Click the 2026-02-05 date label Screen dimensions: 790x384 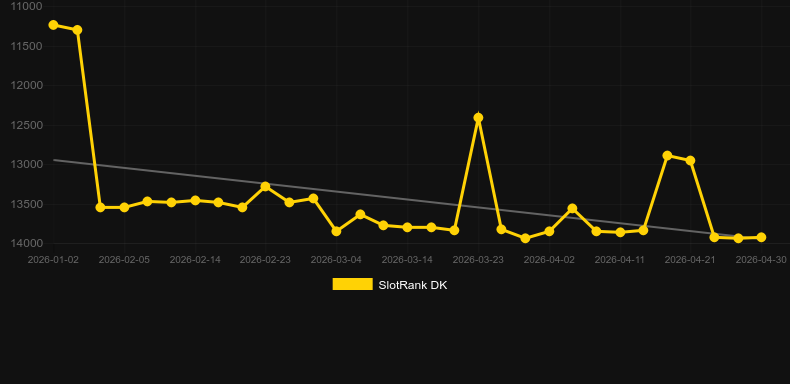(124, 260)
